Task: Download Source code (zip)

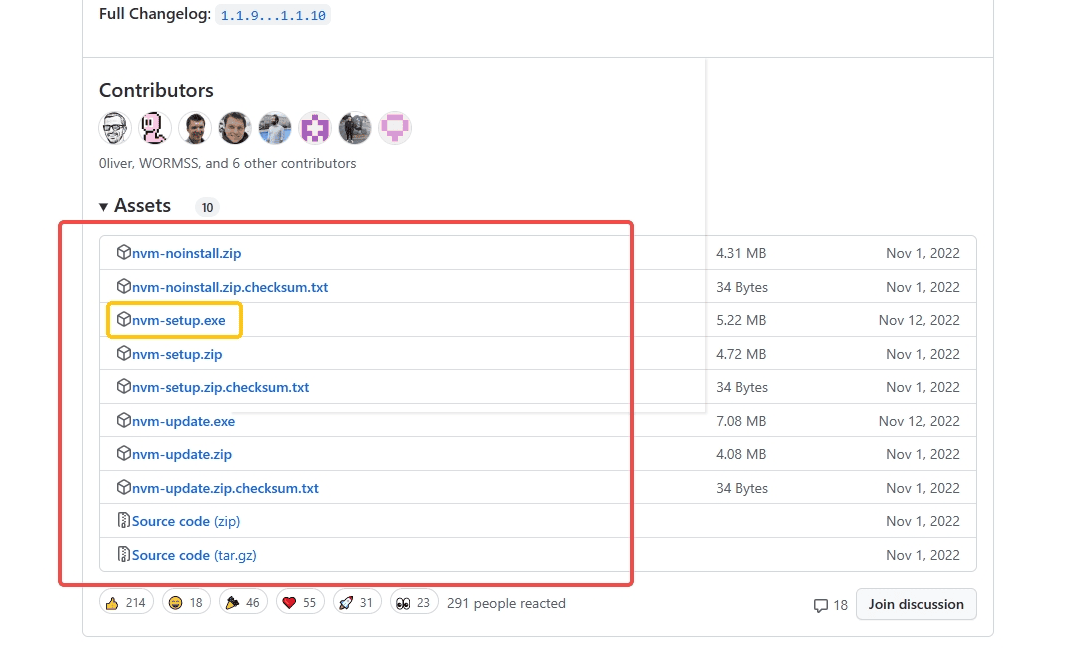Action: (x=186, y=521)
